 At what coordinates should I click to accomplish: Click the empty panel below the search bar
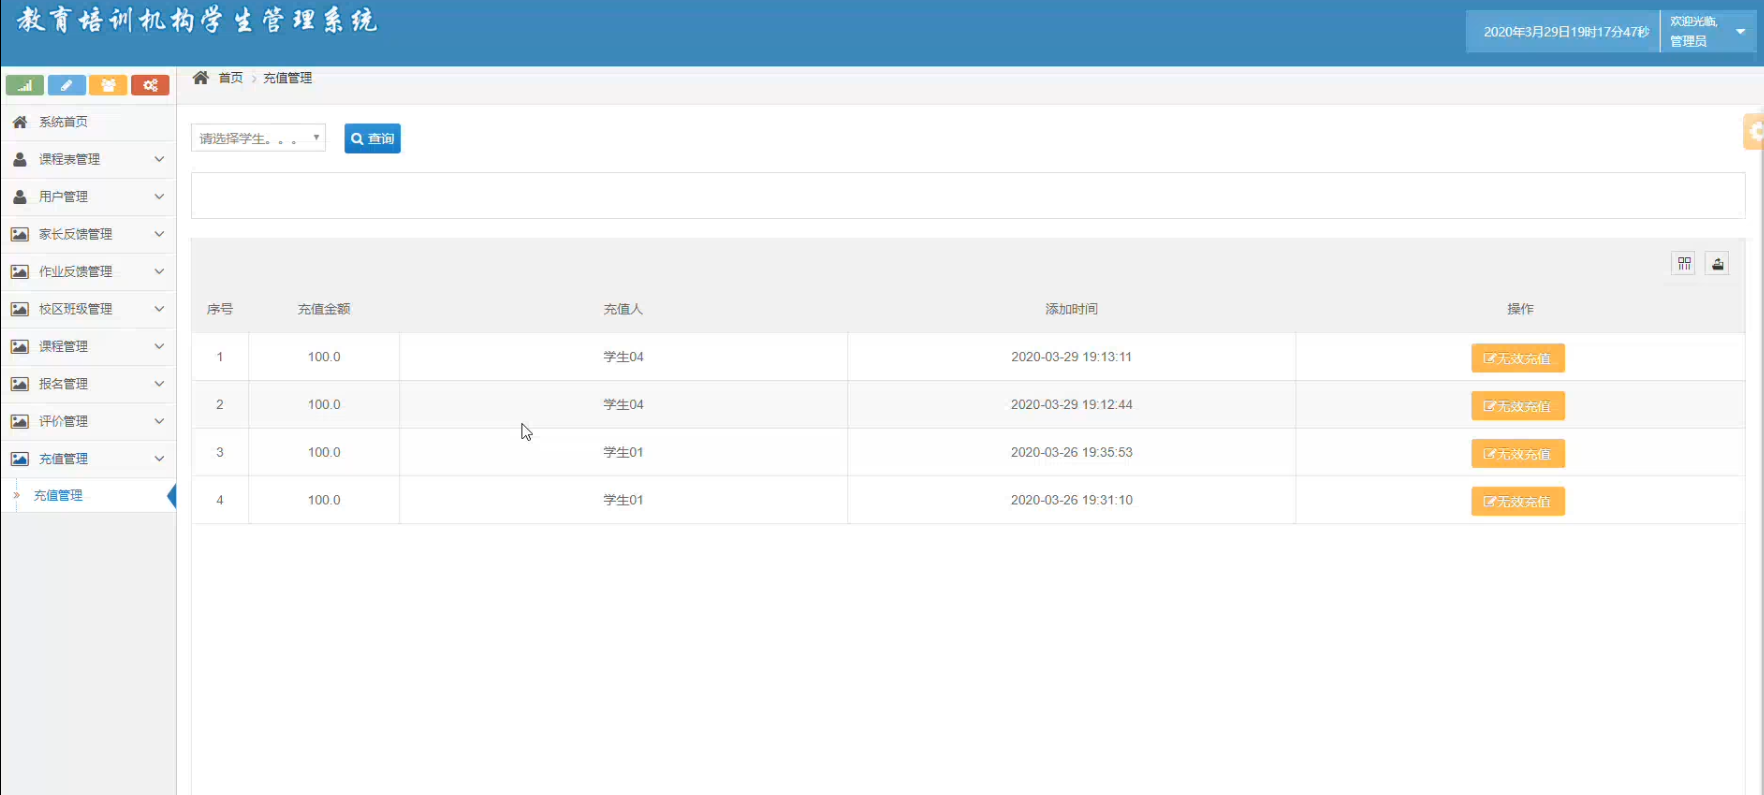[968, 195]
